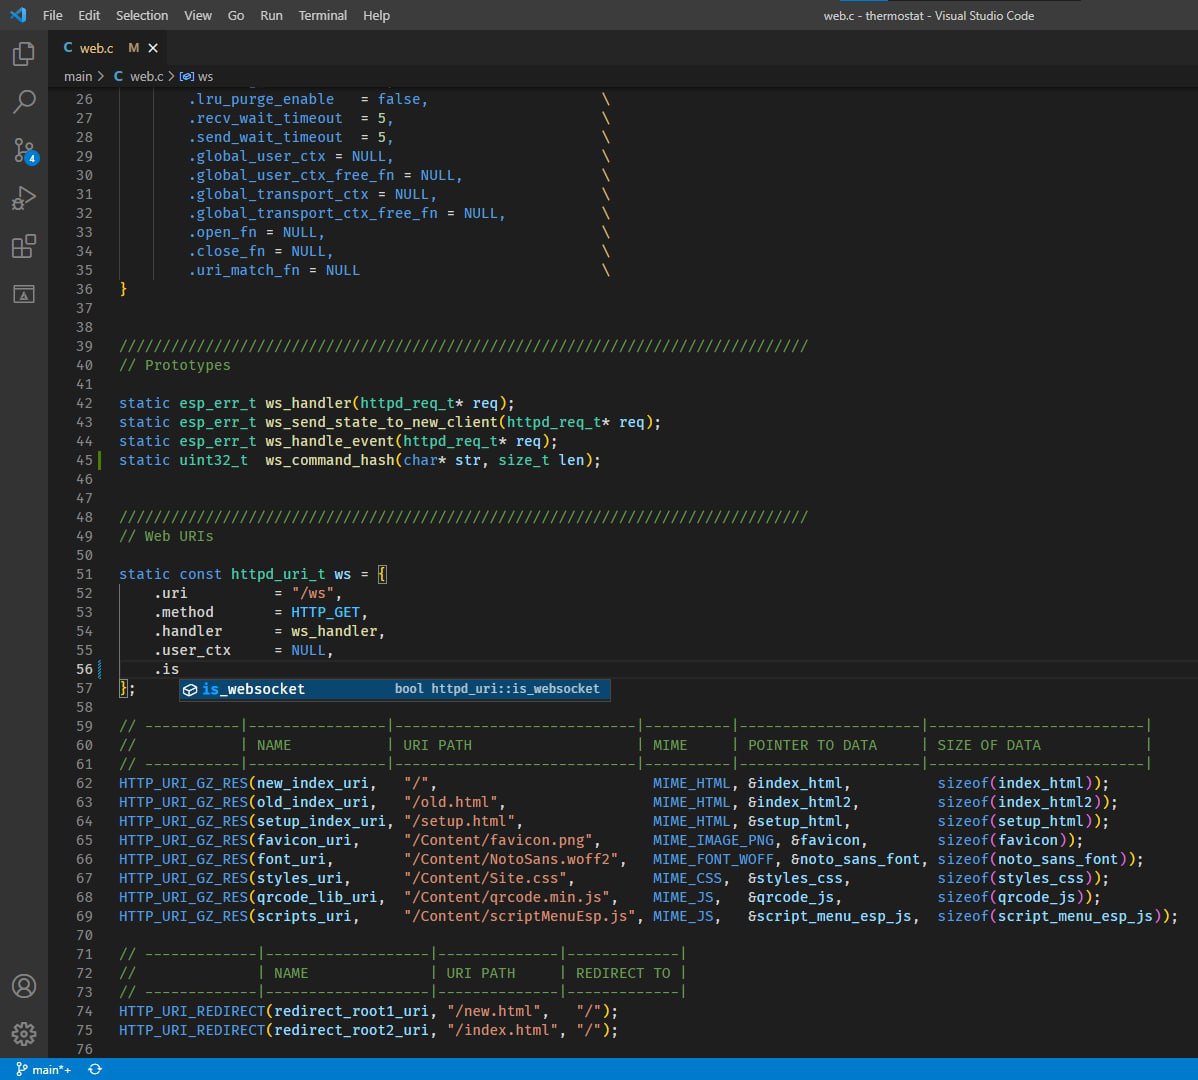
Task: Open the Run and Debug view
Action: coord(24,198)
